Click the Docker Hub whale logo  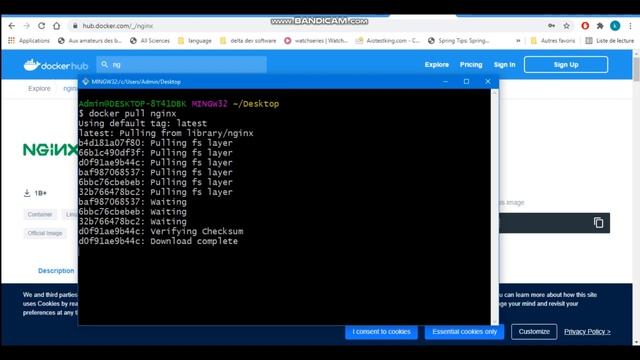(56, 64)
